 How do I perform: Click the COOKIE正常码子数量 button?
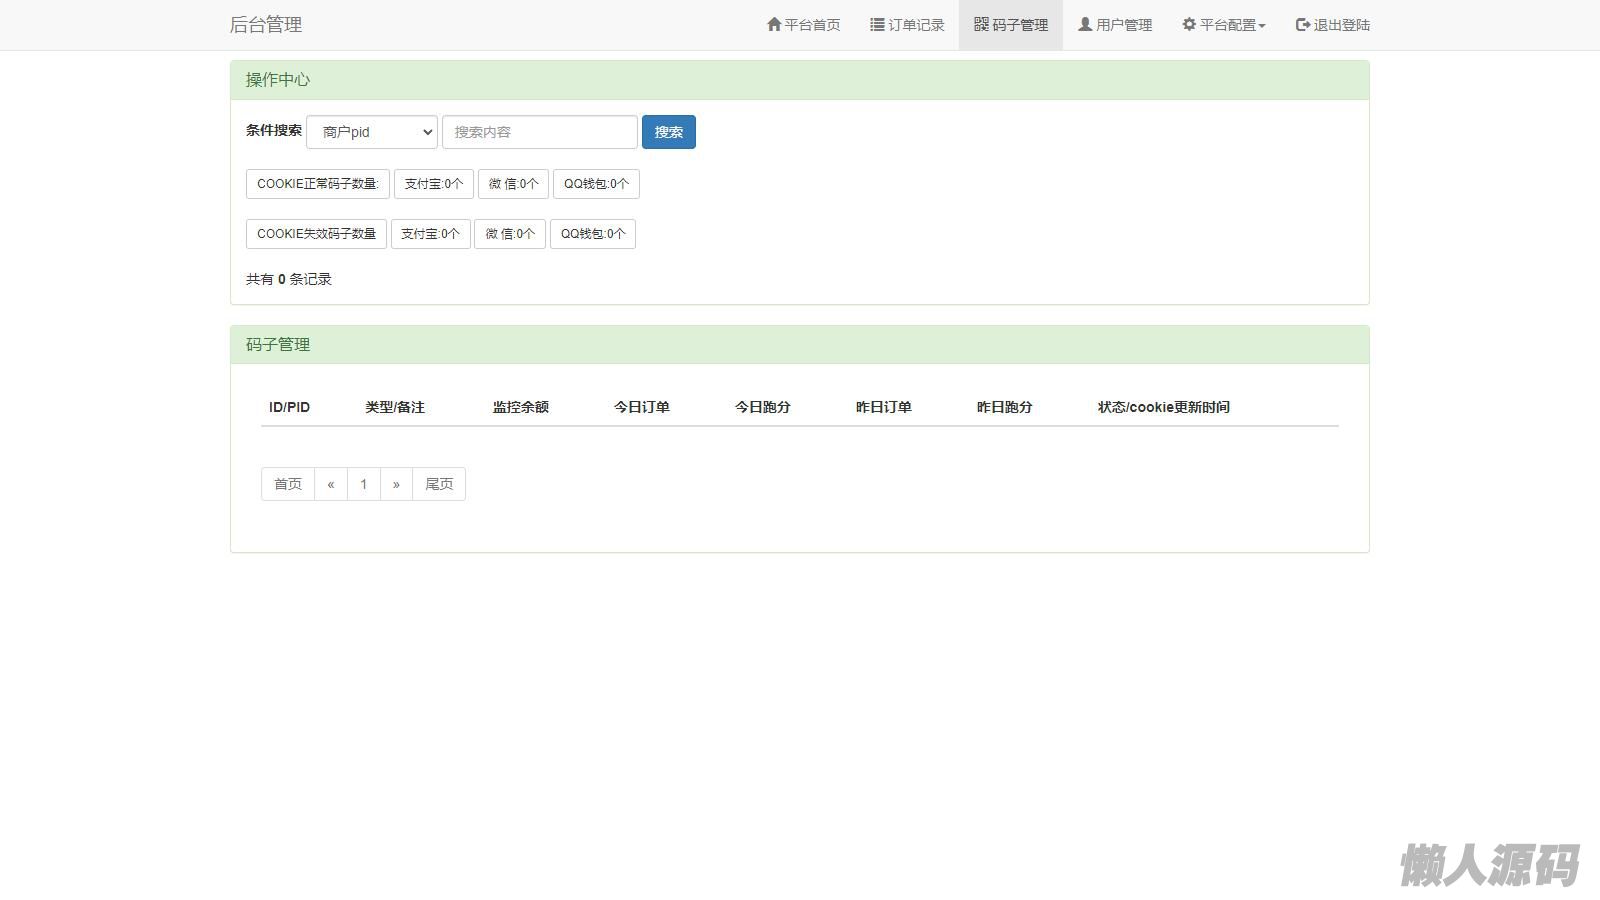[318, 184]
